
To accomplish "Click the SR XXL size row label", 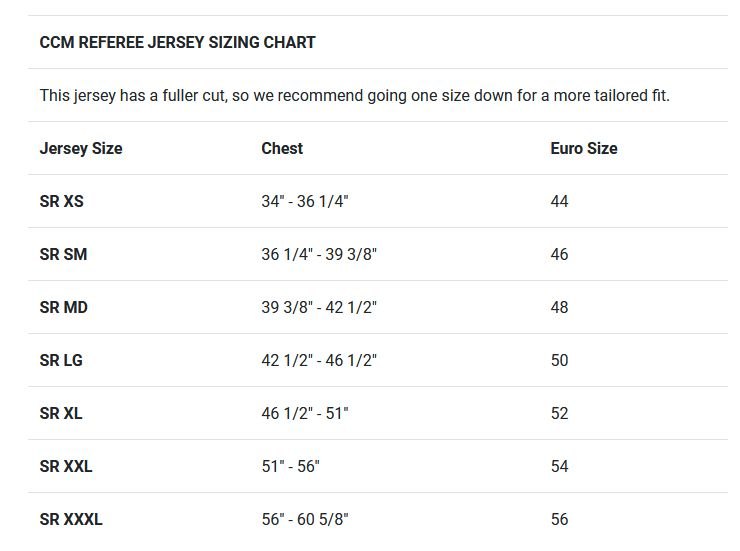I will click(x=66, y=466).
